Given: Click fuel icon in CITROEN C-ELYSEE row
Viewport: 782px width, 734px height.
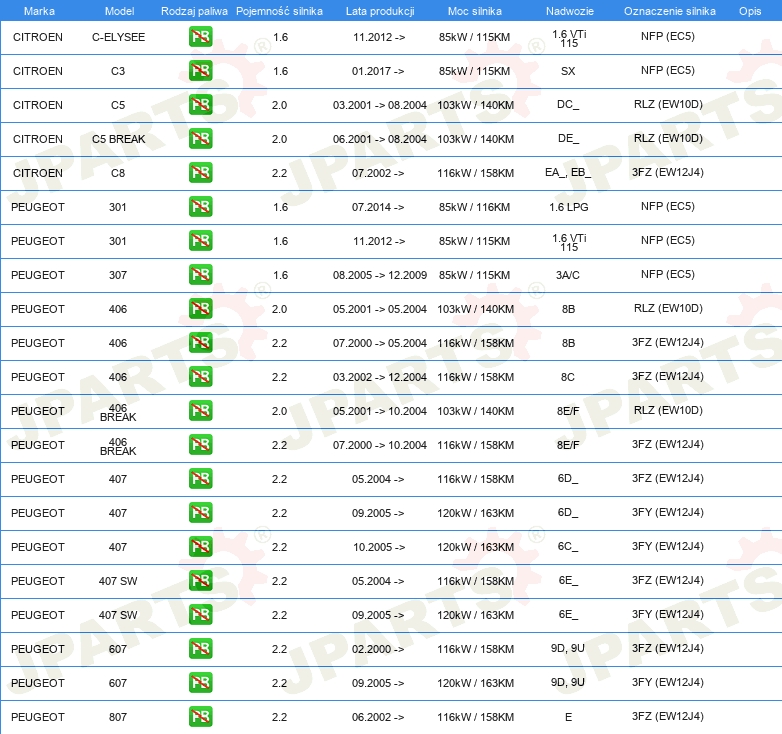Looking at the screenshot, I should coord(200,37).
